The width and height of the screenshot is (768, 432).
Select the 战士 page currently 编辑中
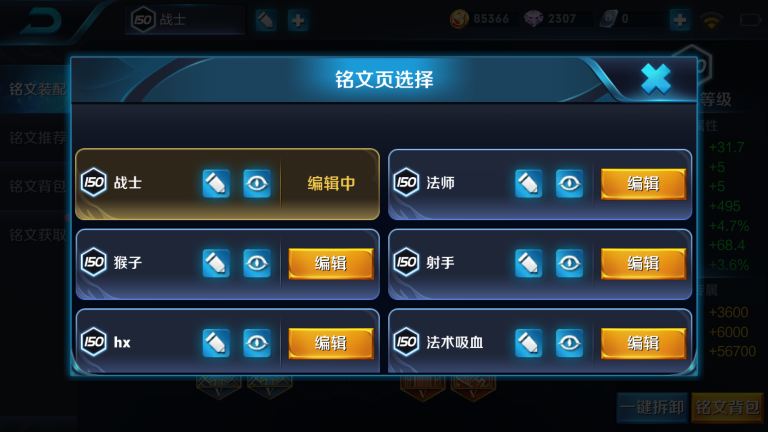(227, 184)
